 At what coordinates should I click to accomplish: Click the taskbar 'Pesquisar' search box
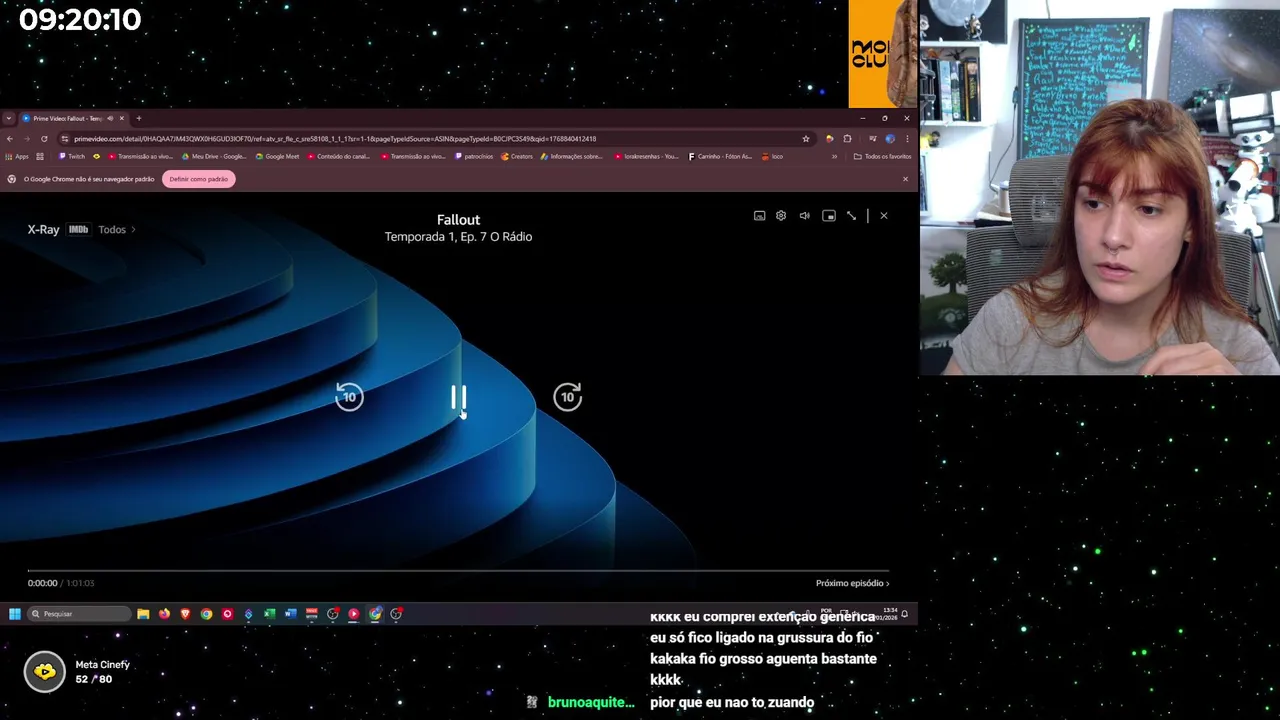79,614
